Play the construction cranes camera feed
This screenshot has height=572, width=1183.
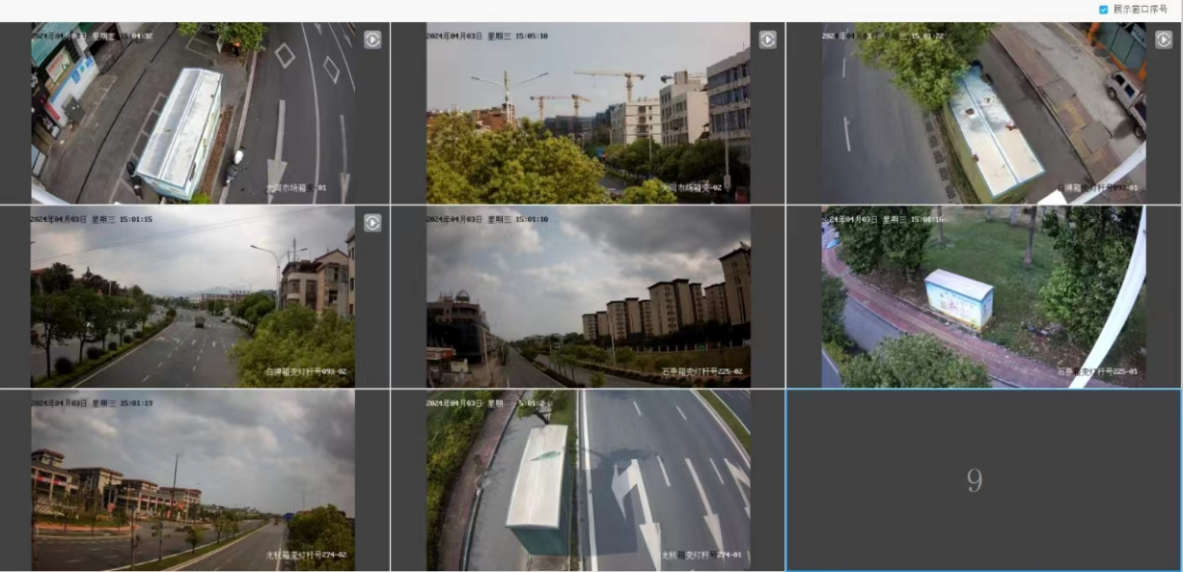[x=767, y=39]
